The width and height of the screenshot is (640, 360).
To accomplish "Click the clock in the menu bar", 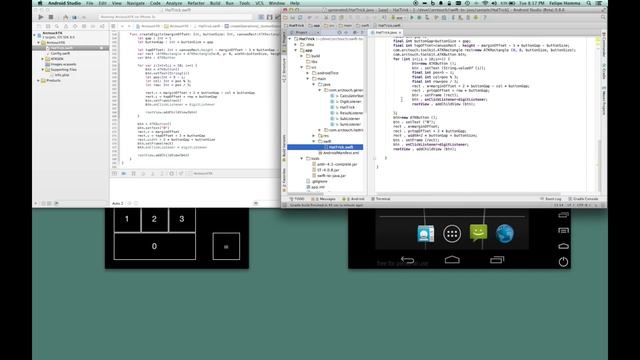I will pos(532,3).
